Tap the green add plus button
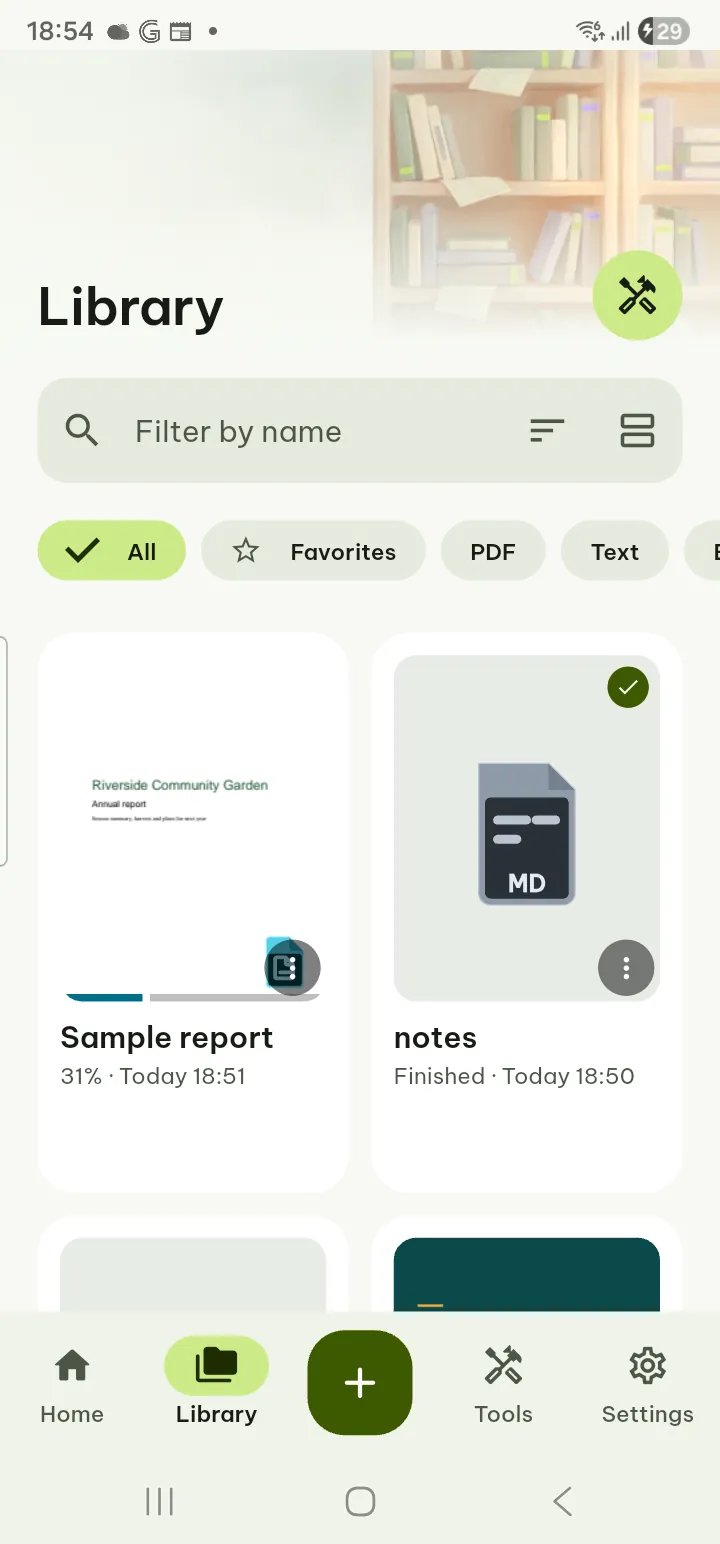Viewport: 720px width, 1544px height. [x=360, y=1383]
